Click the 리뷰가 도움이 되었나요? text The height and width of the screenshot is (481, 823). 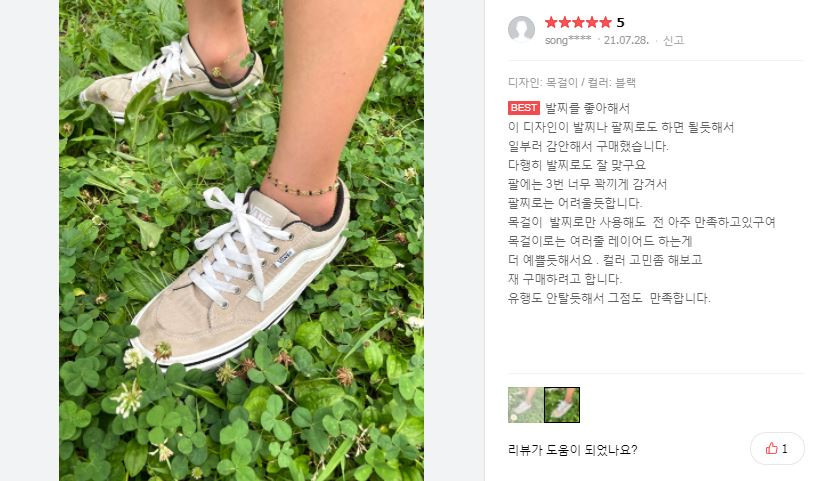[x=573, y=449]
